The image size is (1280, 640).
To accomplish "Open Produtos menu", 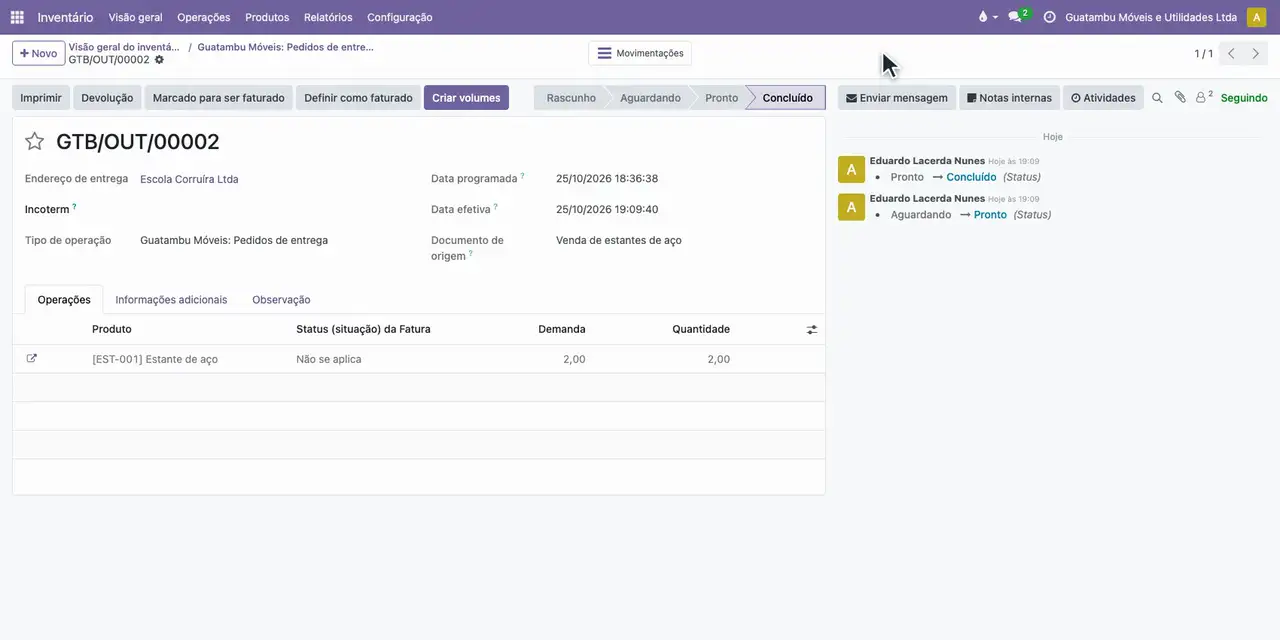I will (x=267, y=17).
